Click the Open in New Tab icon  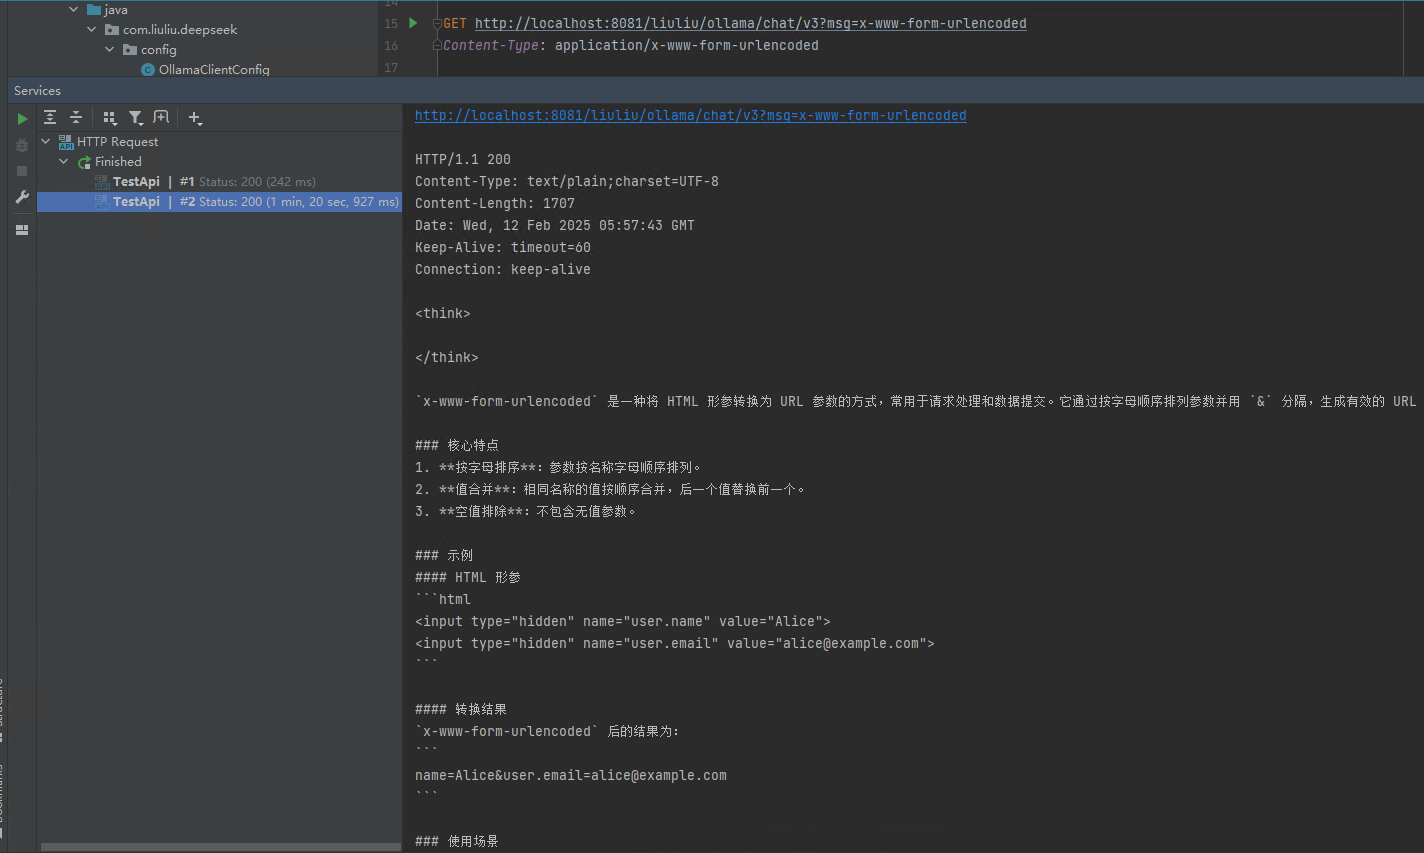pos(161,118)
